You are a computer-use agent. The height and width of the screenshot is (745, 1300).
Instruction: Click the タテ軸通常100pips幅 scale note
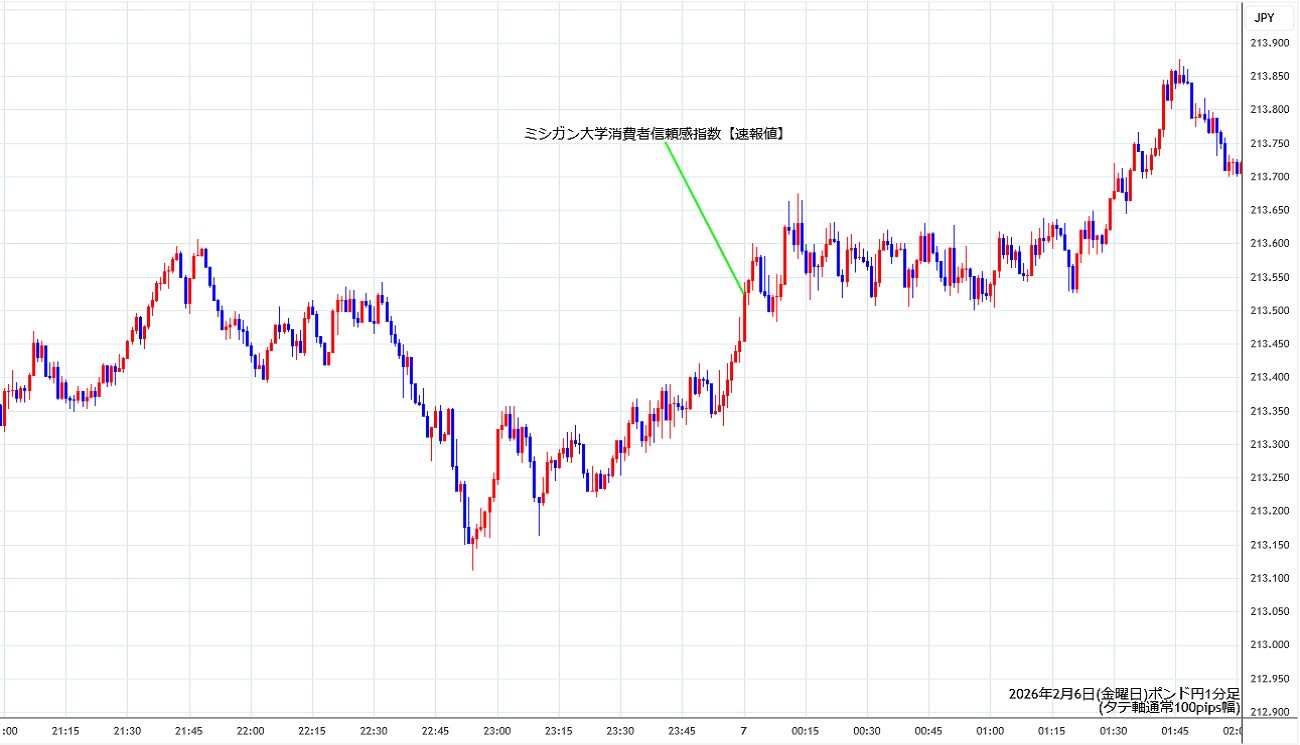pos(1169,707)
